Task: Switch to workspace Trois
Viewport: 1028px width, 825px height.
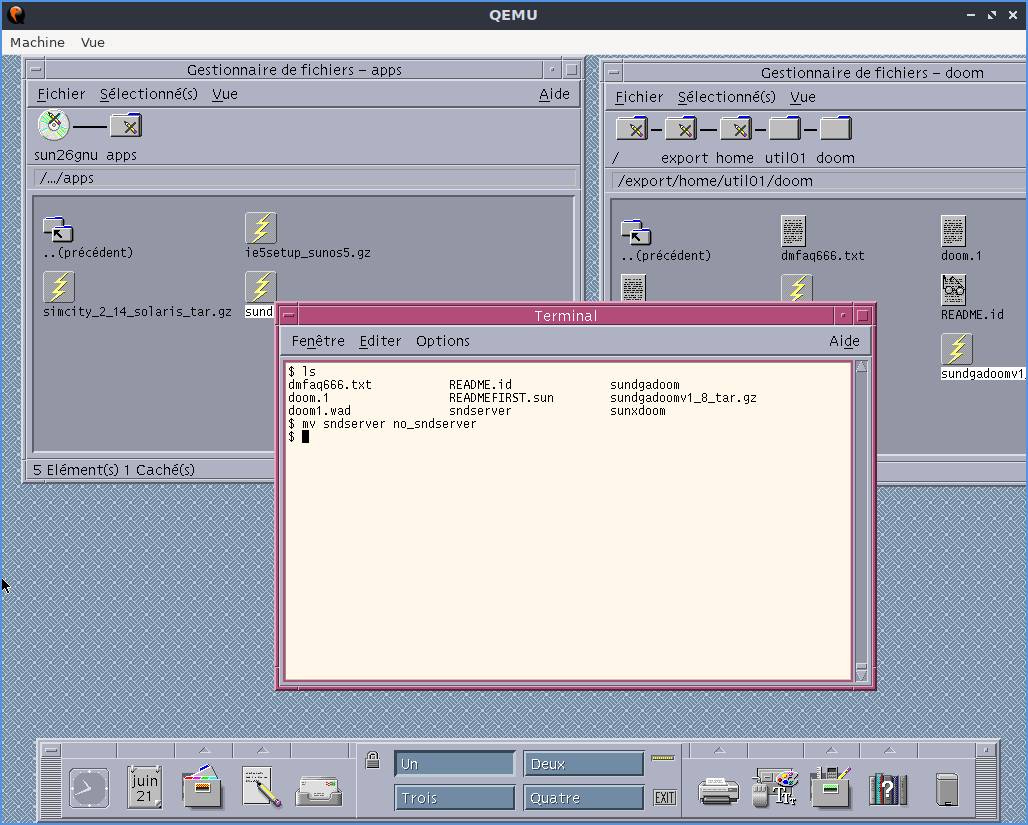Action: point(454,798)
